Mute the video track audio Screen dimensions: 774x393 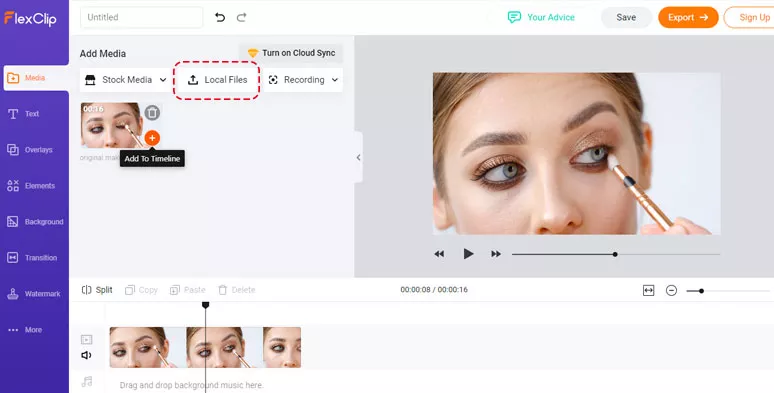click(x=86, y=355)
